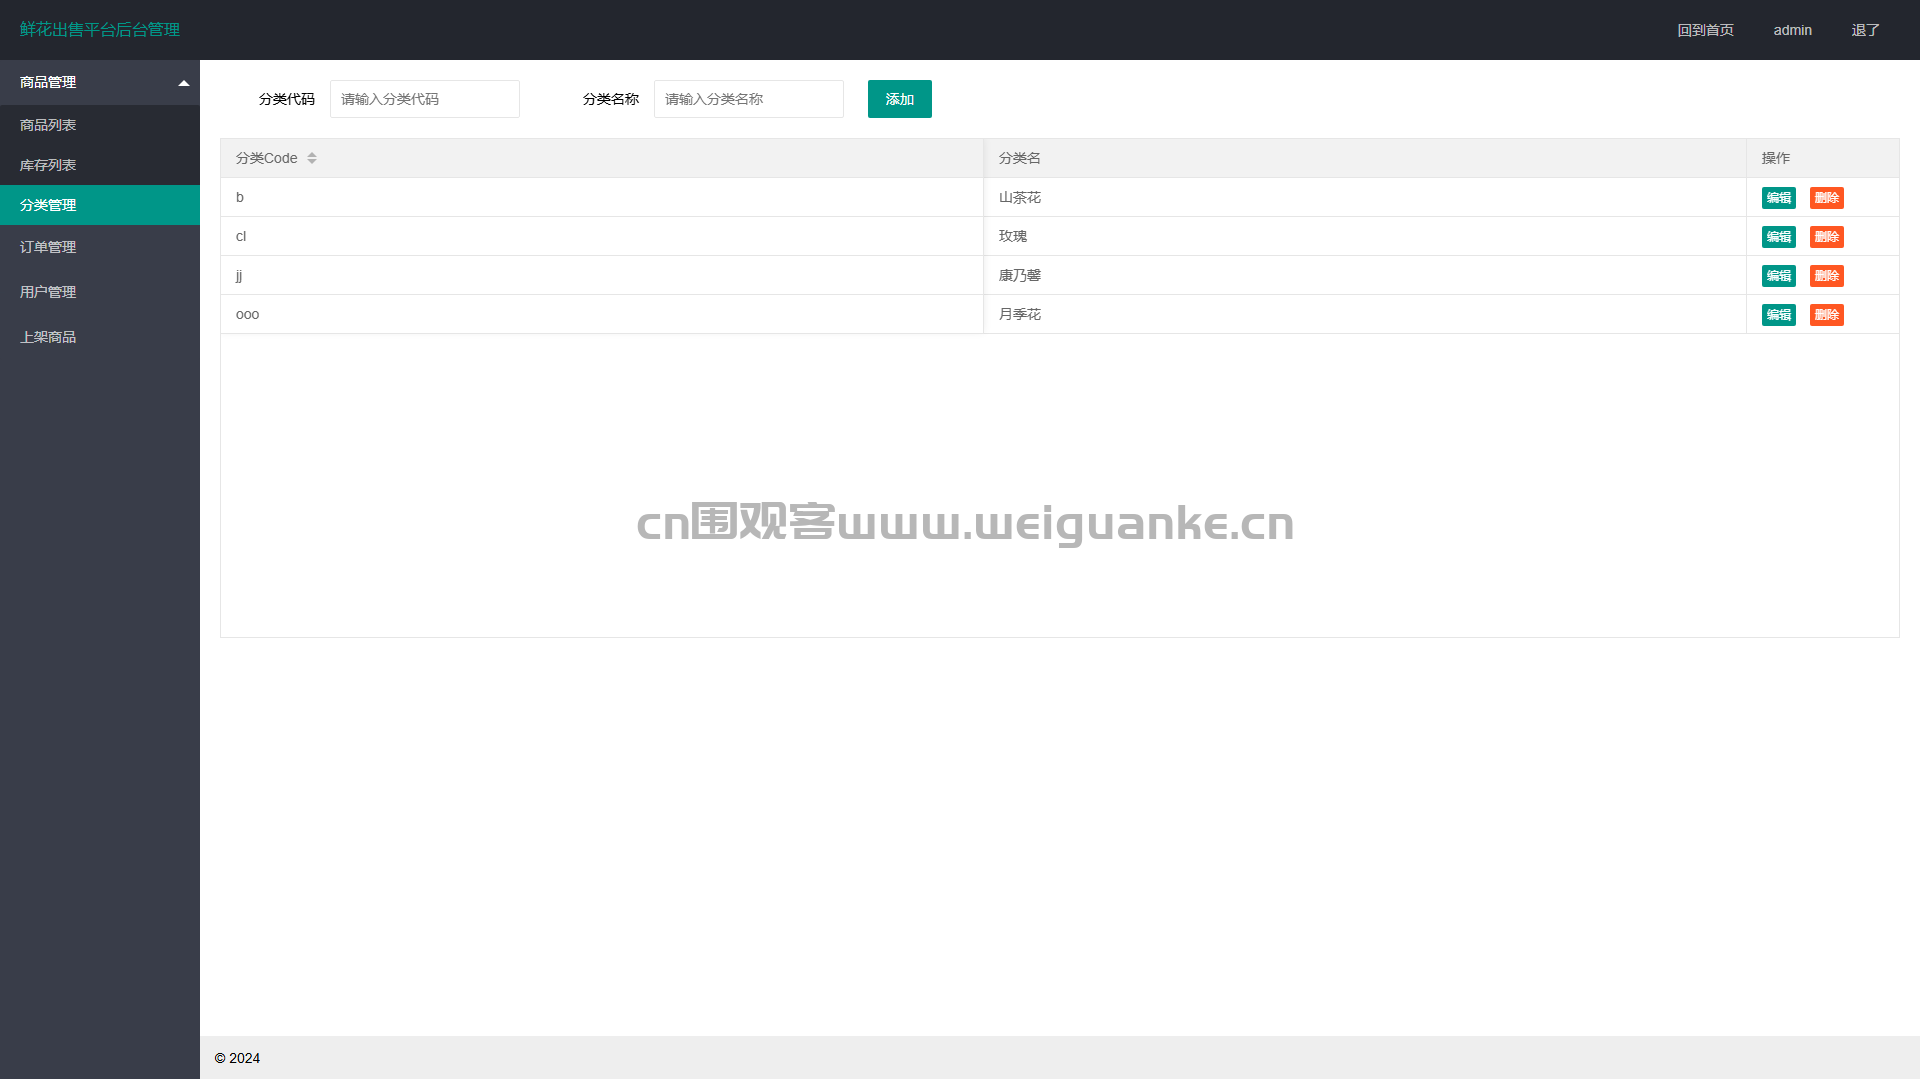The height and width of the screenshot is (1079, 1920).
Task: Click 回到首页 in the top bar
Action: 1705,30
